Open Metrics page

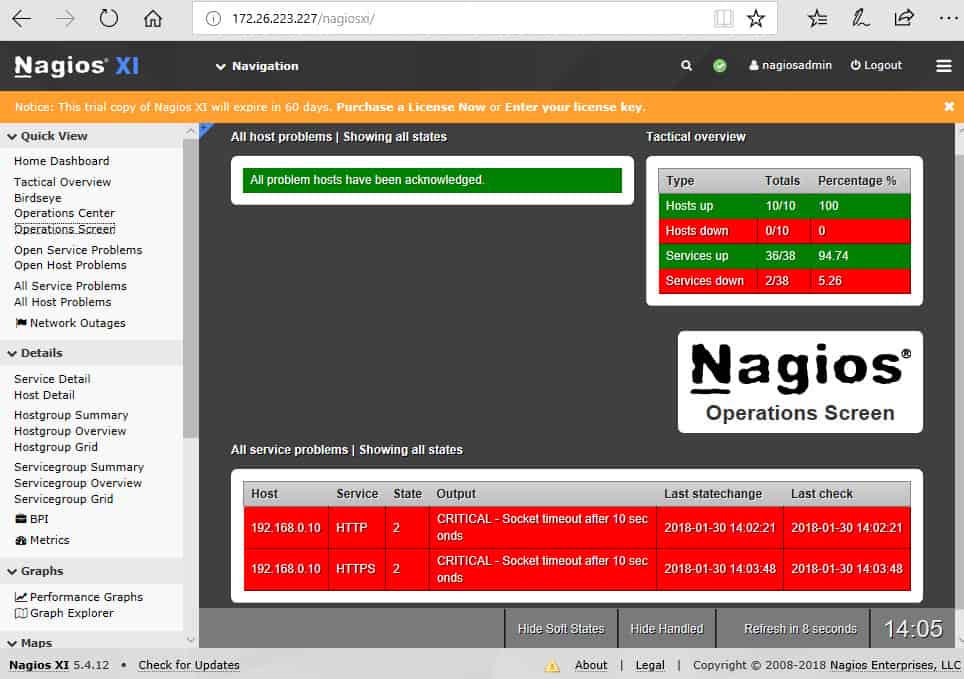click(42, 540)
